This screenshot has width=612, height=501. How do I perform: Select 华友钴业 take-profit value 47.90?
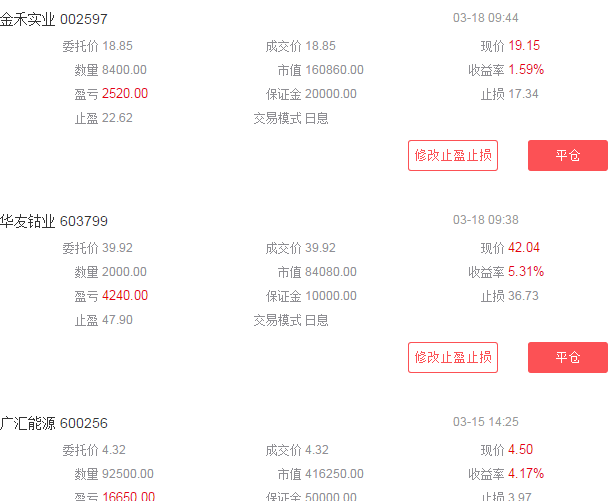pyautogui.click(x=117, y=320)
